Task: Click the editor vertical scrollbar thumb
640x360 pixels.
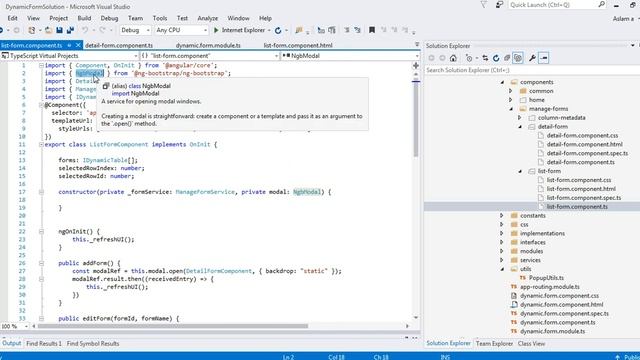Action: pos(416,118)
